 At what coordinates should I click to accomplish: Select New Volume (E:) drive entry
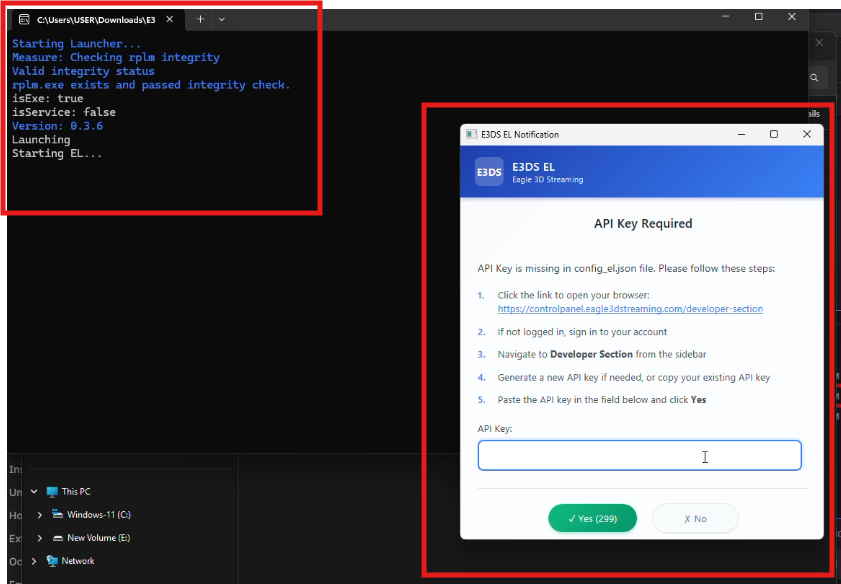(98, 538)
